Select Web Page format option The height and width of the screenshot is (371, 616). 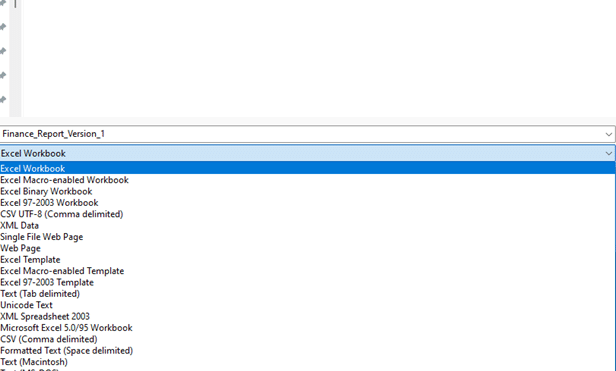point(308,248)
